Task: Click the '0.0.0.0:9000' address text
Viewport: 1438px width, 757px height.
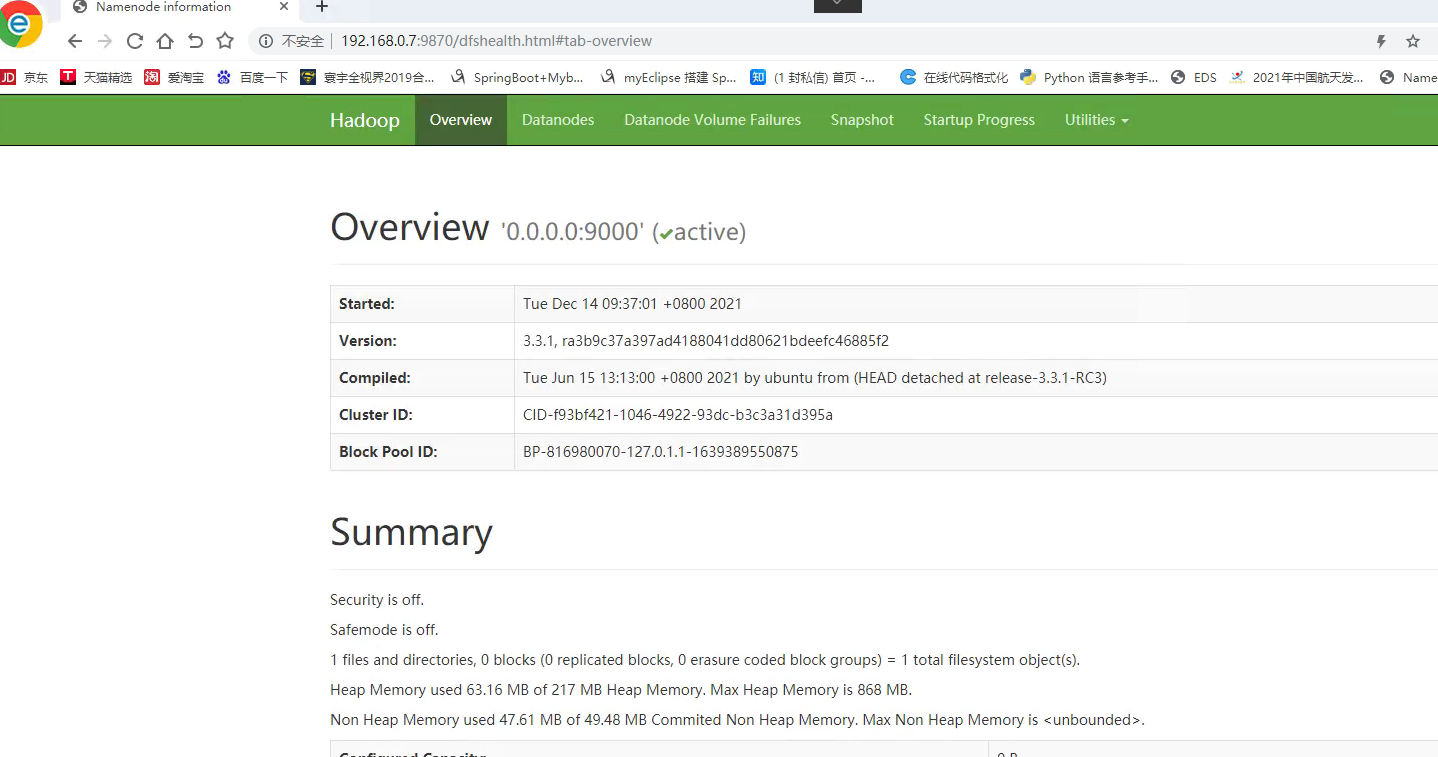Action: [x=572, y=232]
